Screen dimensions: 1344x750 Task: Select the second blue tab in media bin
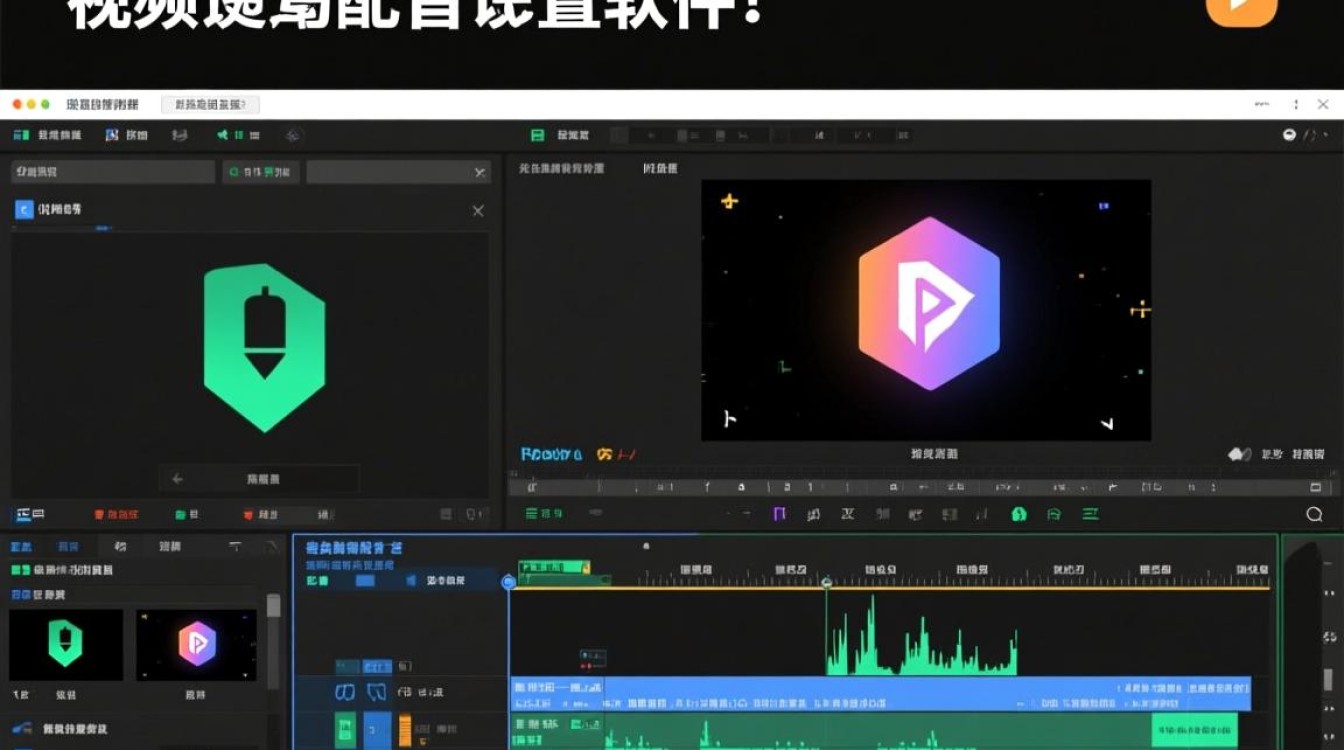(x=68, y=547)
